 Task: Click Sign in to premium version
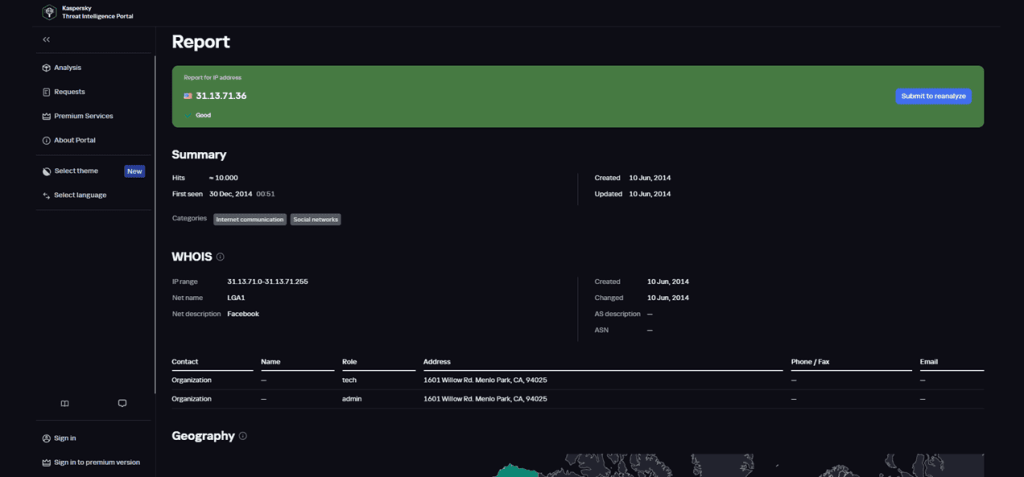click(96, 462)
